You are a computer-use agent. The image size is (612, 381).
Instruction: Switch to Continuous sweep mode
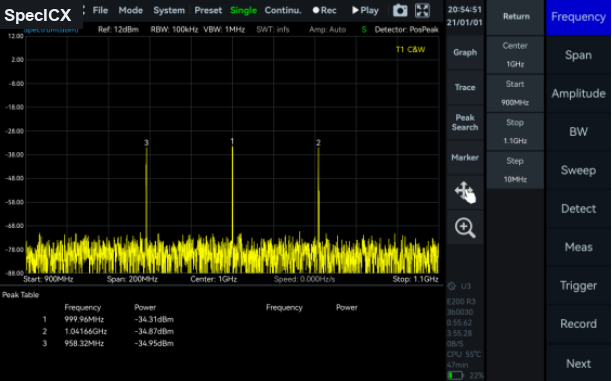(x=283, y=11)
